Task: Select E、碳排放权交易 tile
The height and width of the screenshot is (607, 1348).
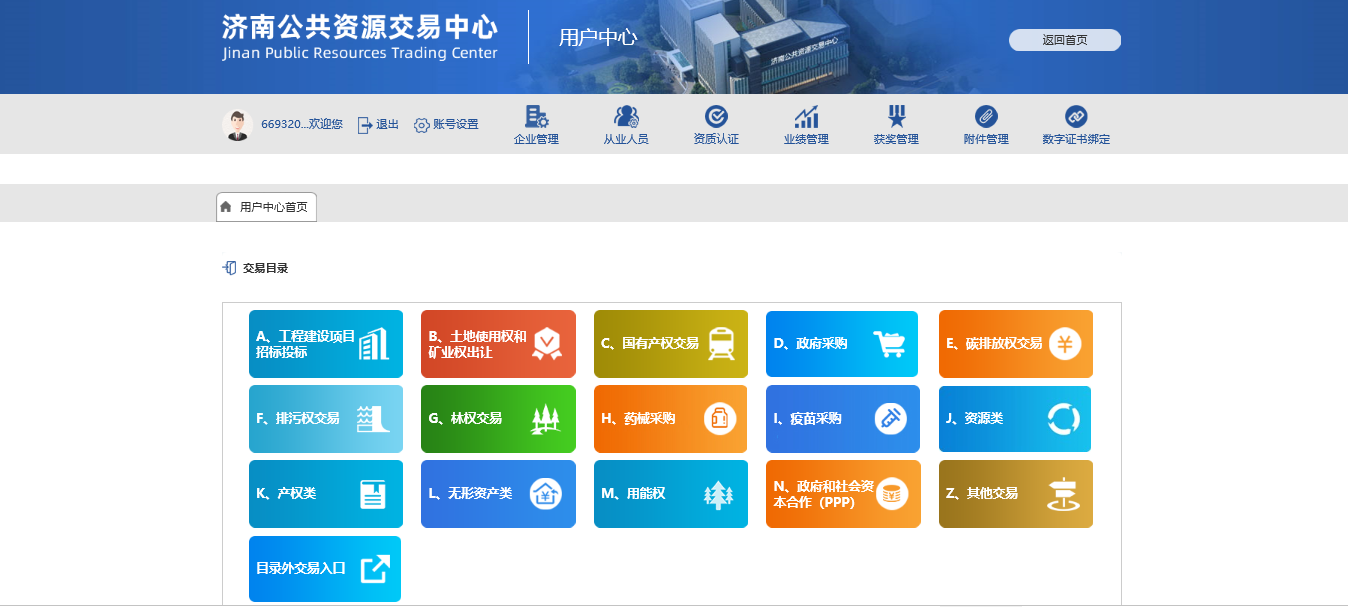Action: 1015,344
